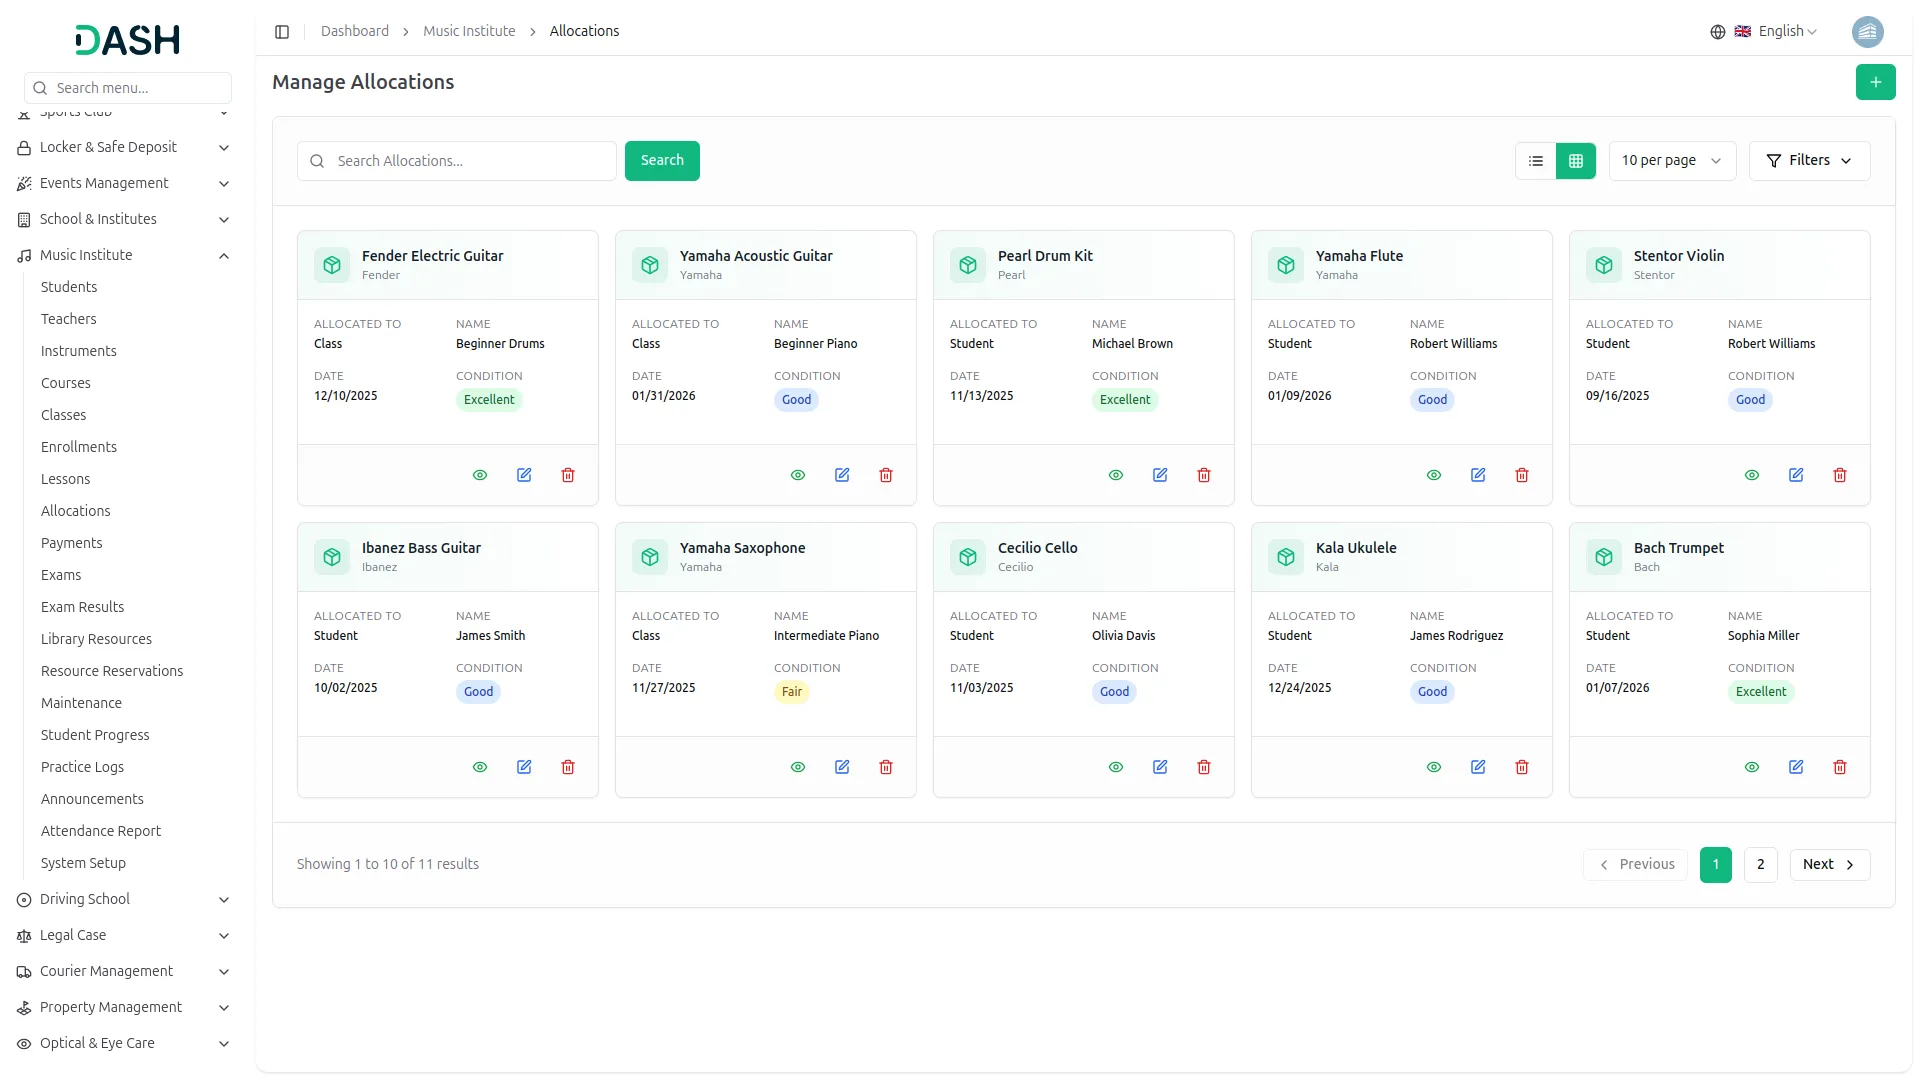
Task: Open the Instruments sidebar item
Action: tap(79, 351)
